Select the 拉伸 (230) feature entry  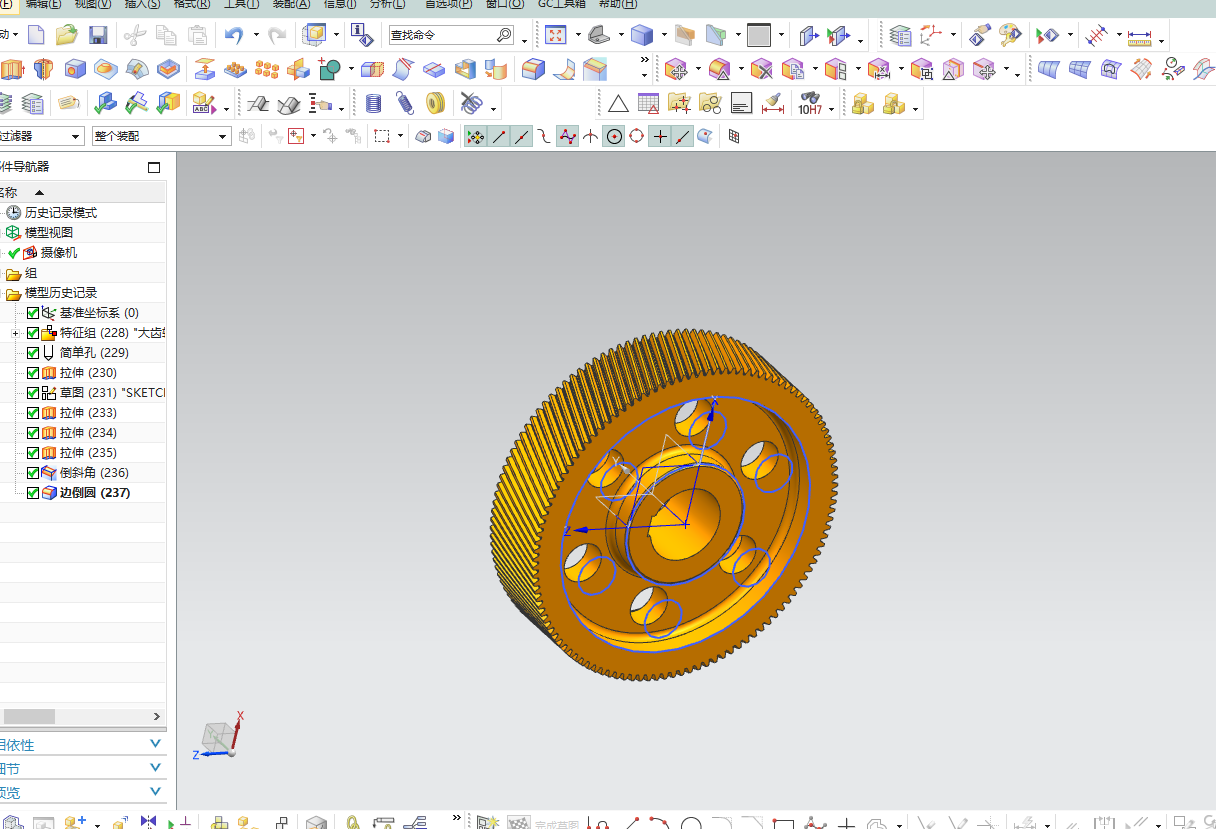coord(88,373)
